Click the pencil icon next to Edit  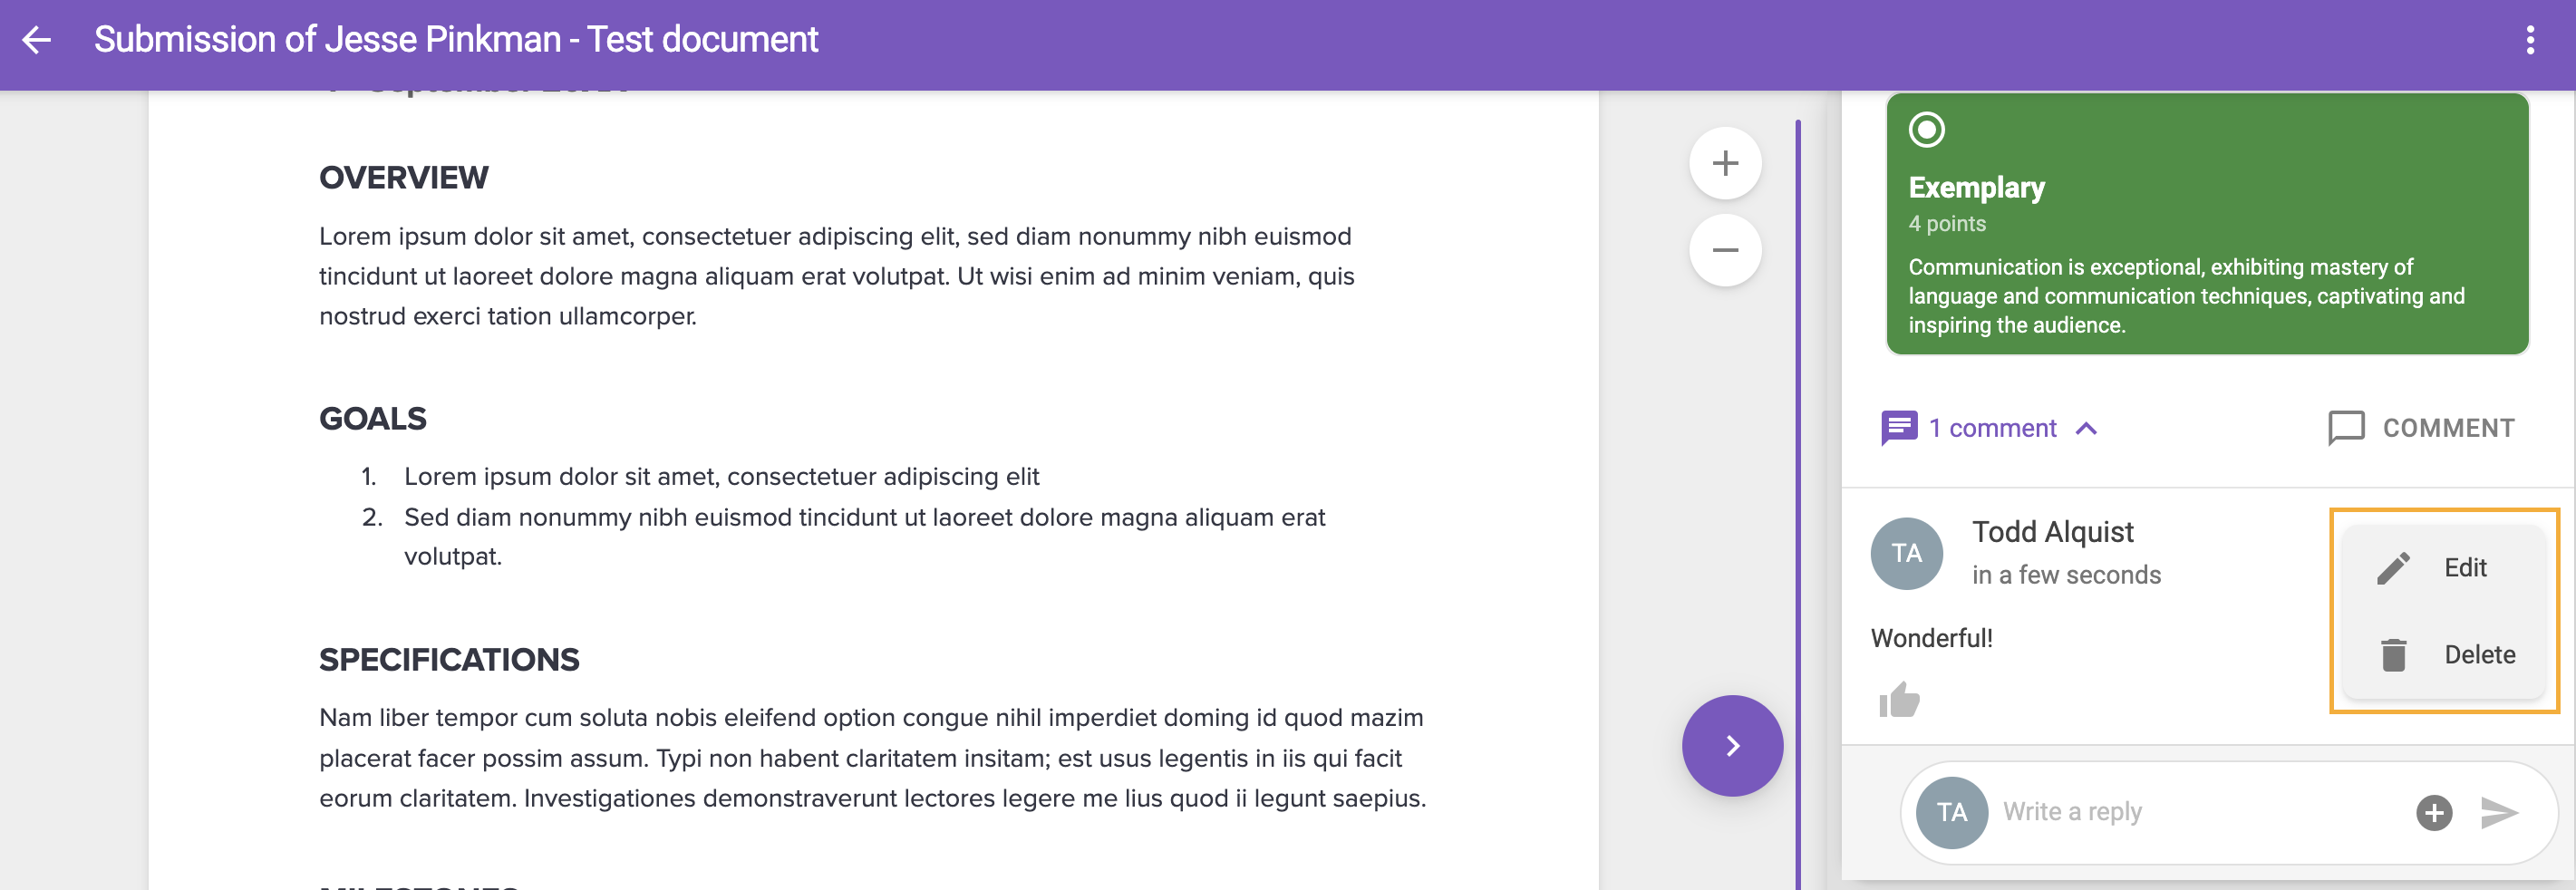tap(2393, 568)
